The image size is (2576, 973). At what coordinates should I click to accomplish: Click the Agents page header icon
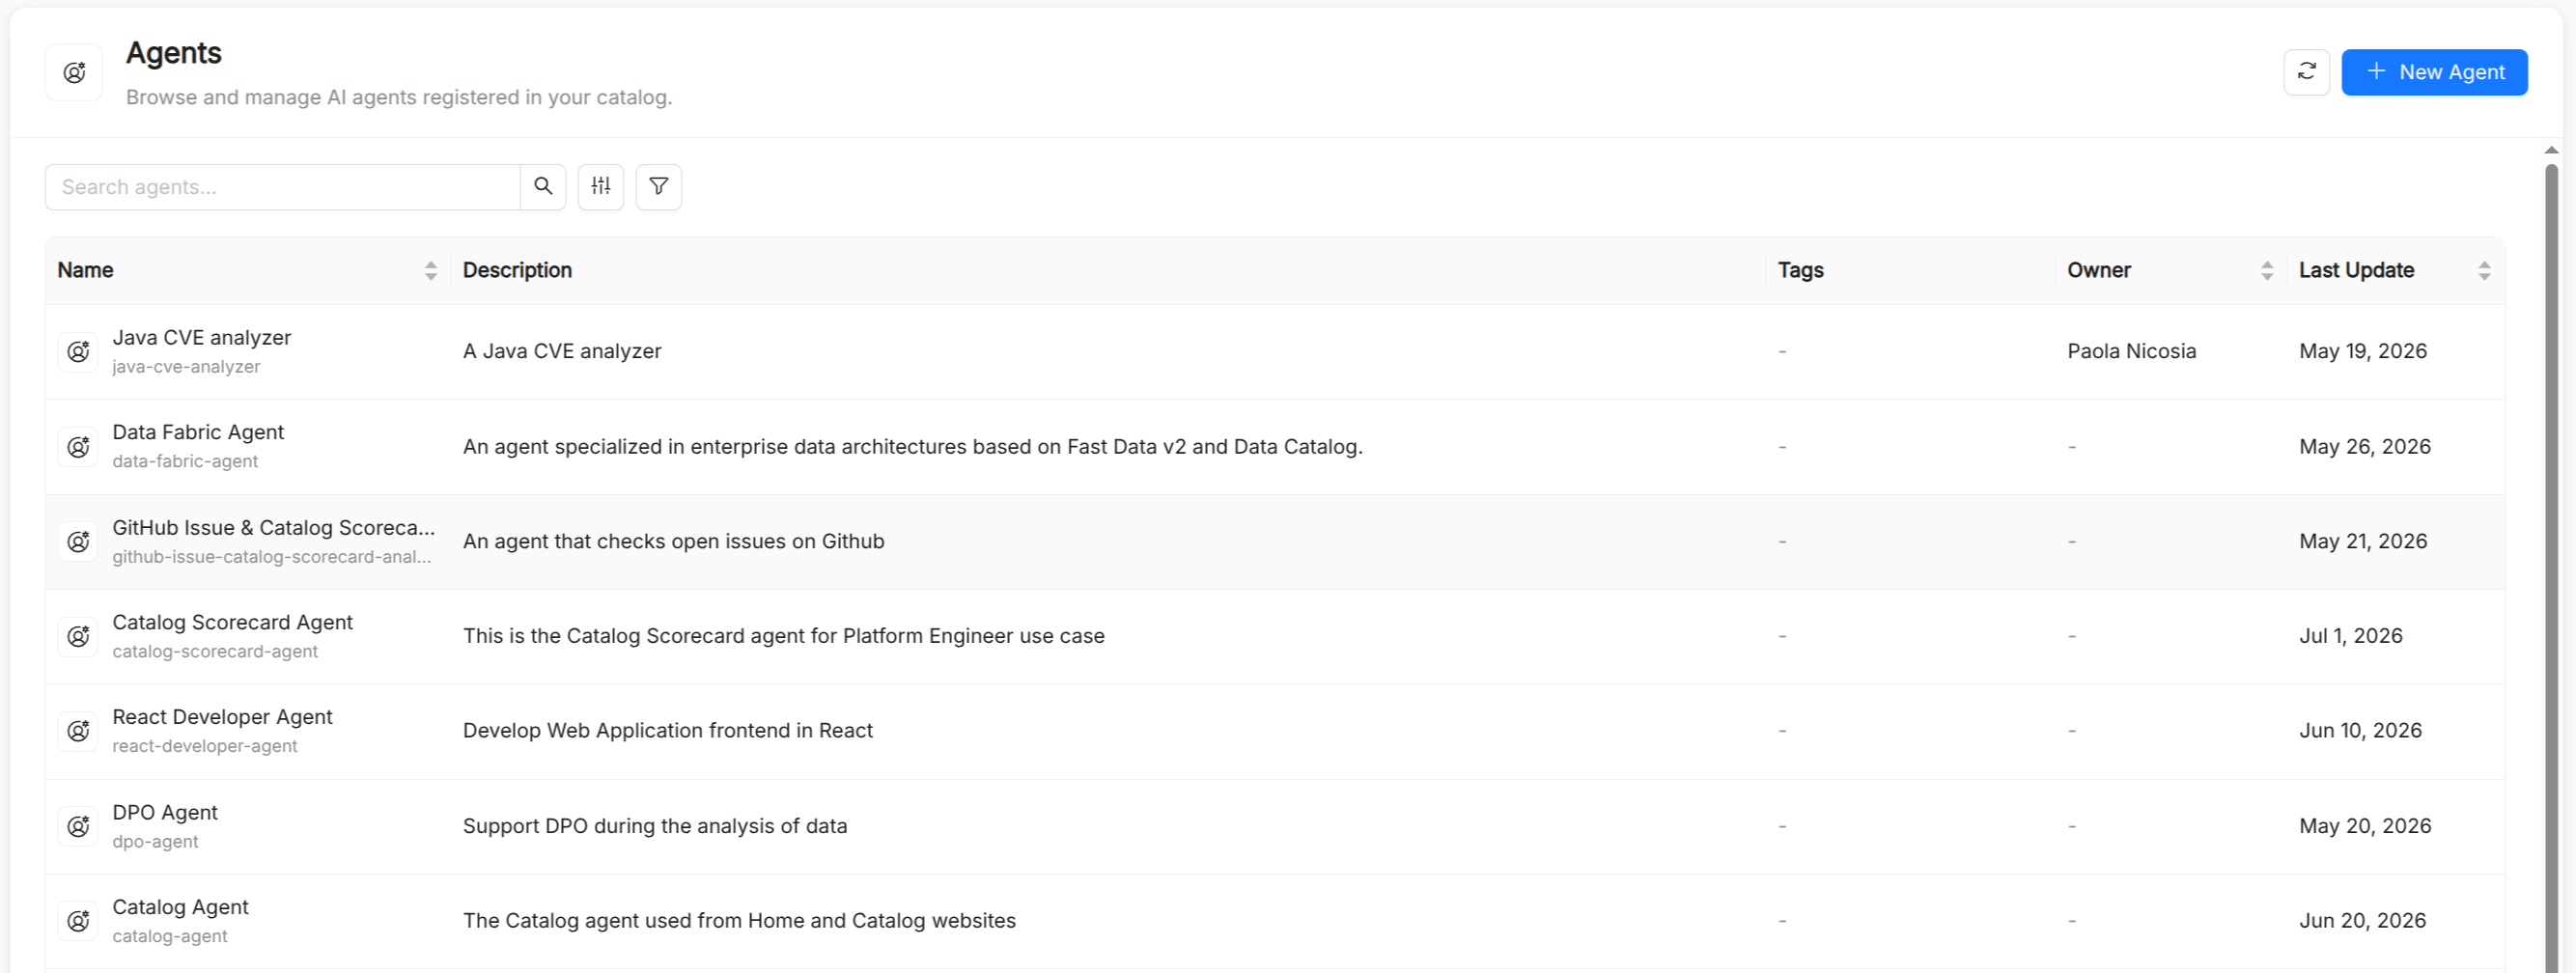tap(74, 72)
